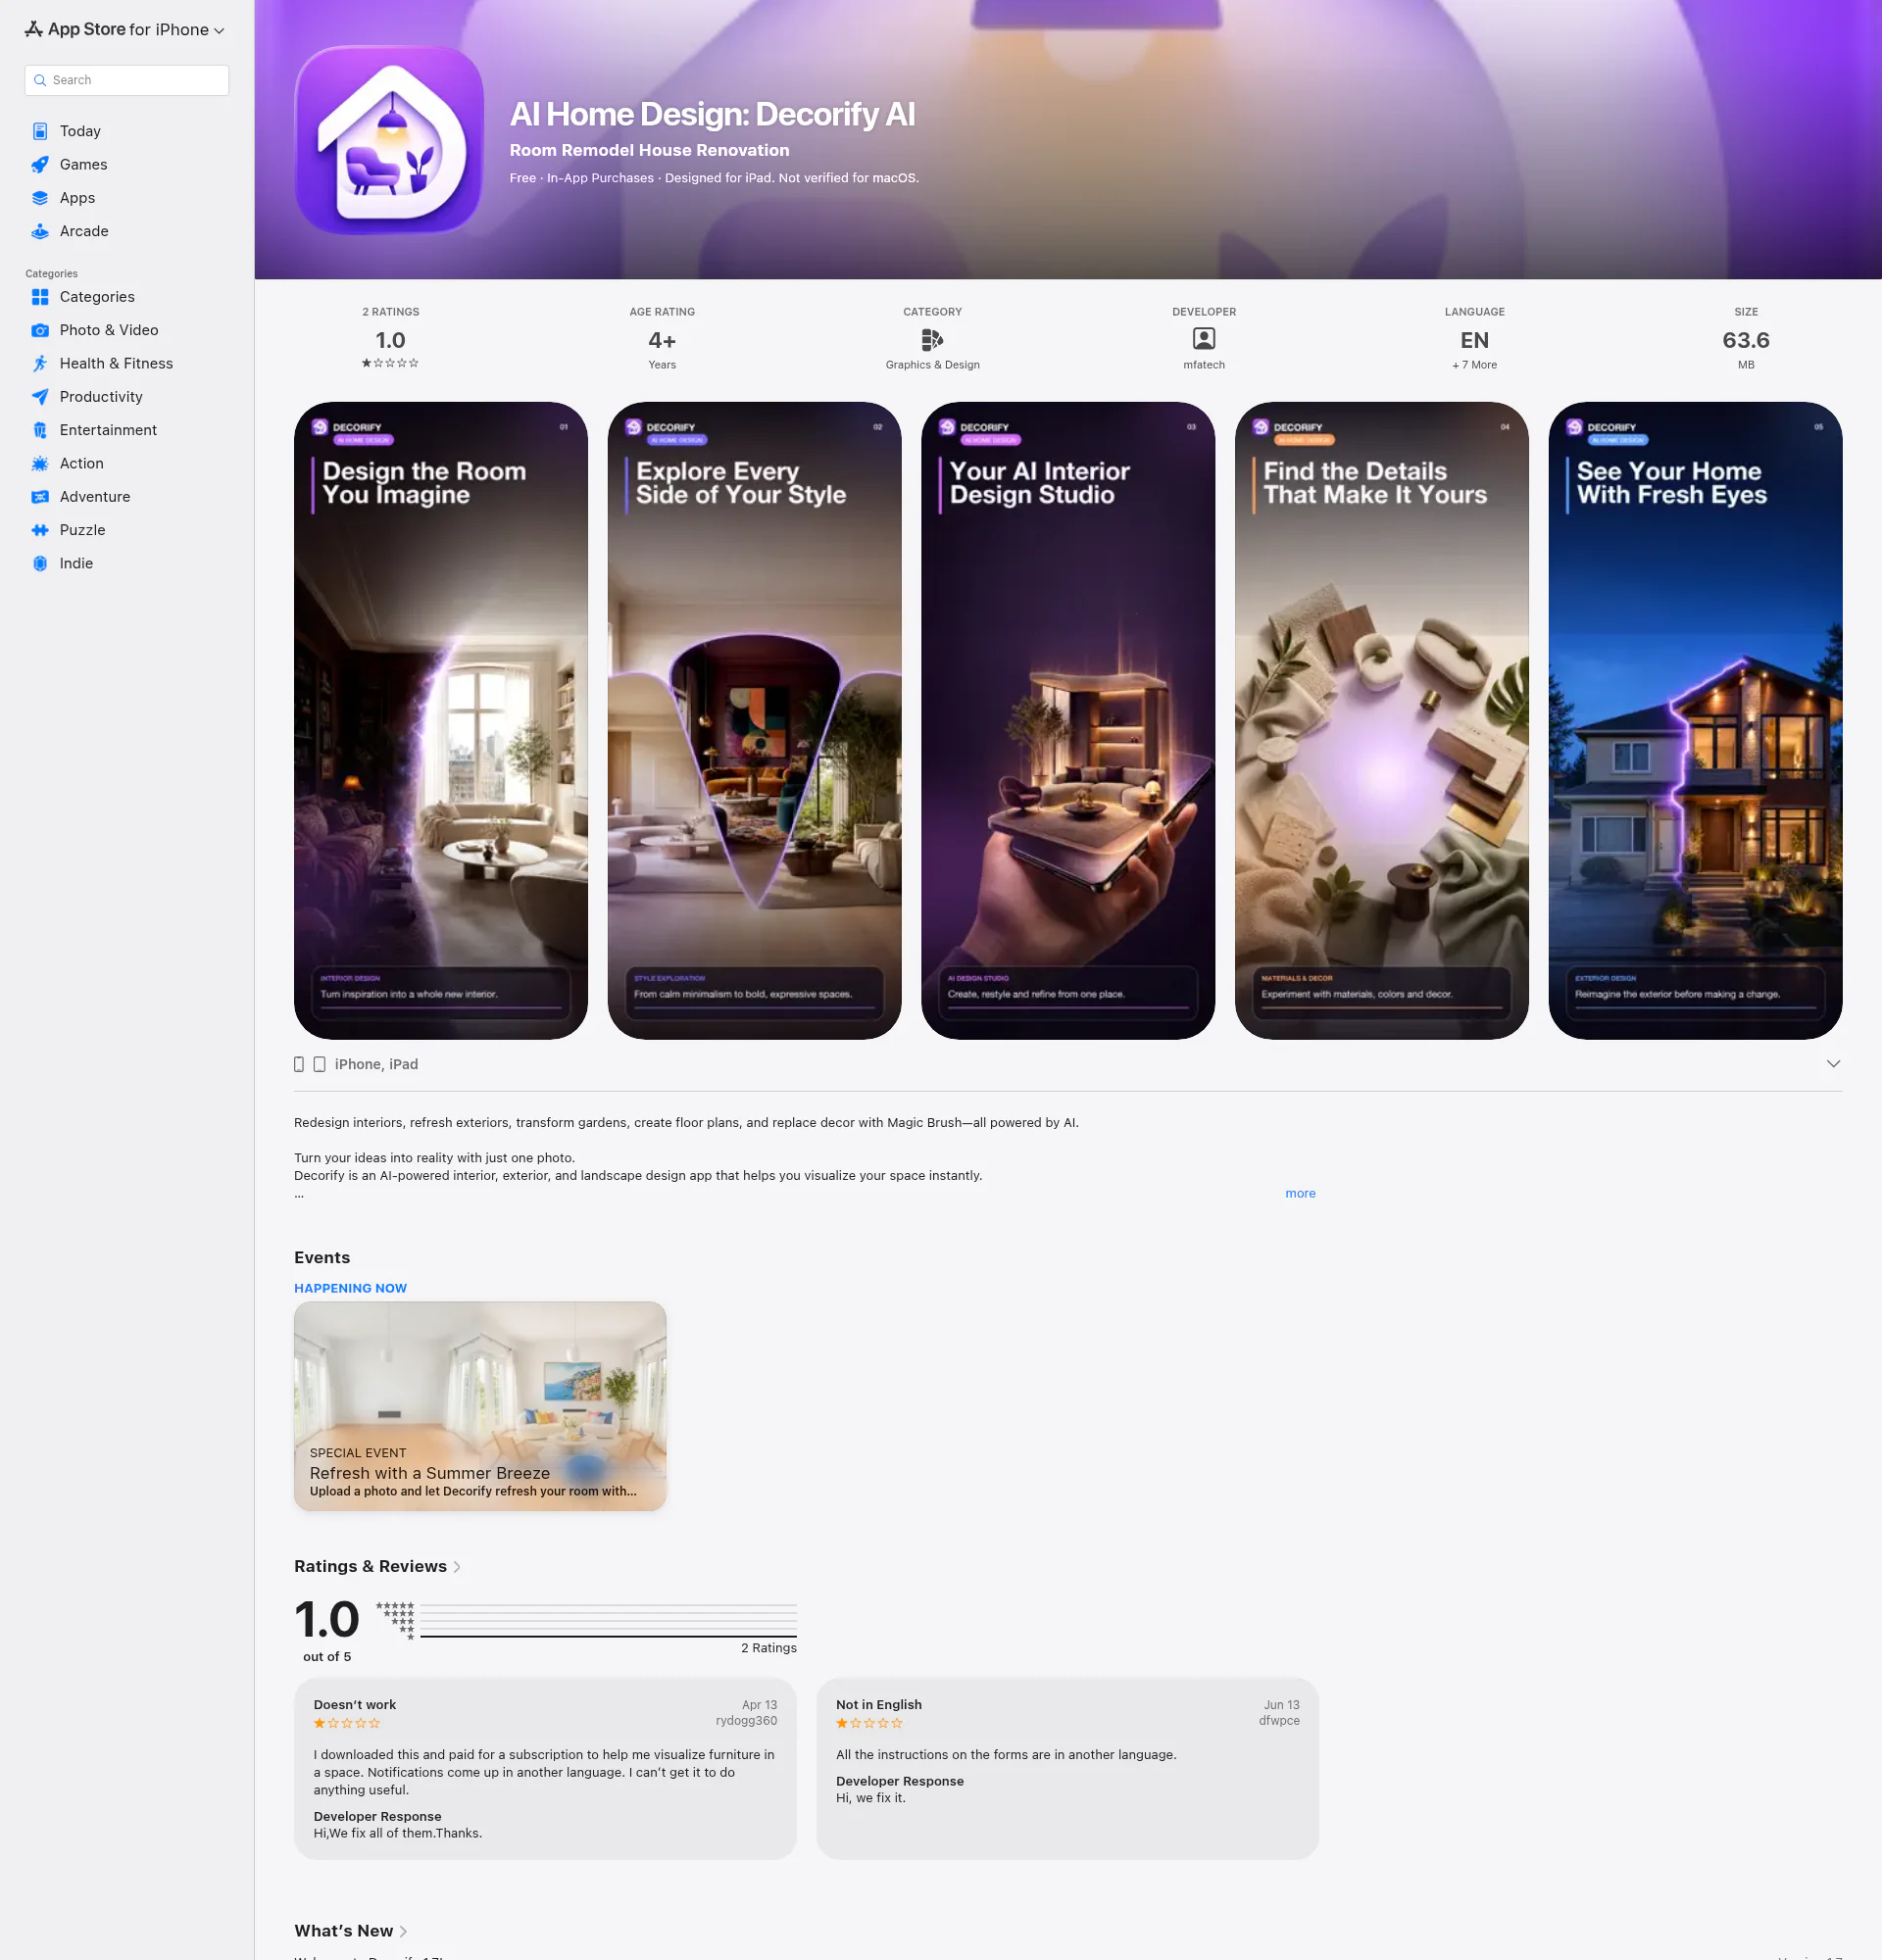Open the Summer Breeze event card
The width and height of the screenshot is (1882, 1960).
(x=480, y=1406)
